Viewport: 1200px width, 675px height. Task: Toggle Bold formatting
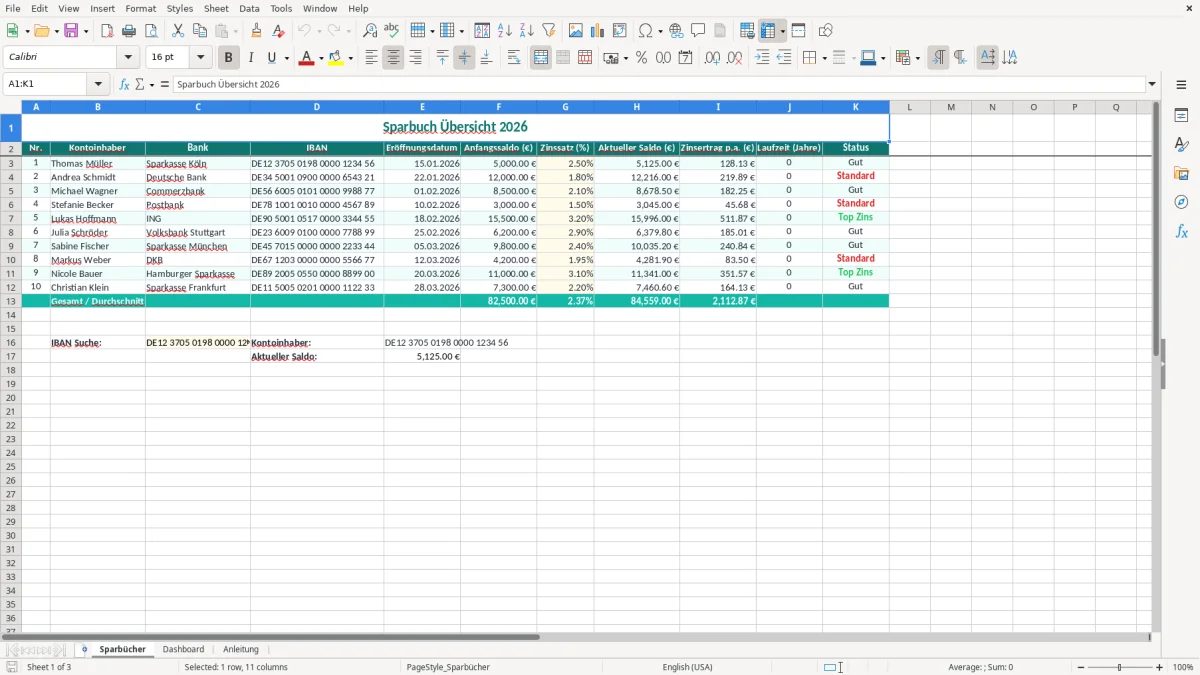pos(229,58)
